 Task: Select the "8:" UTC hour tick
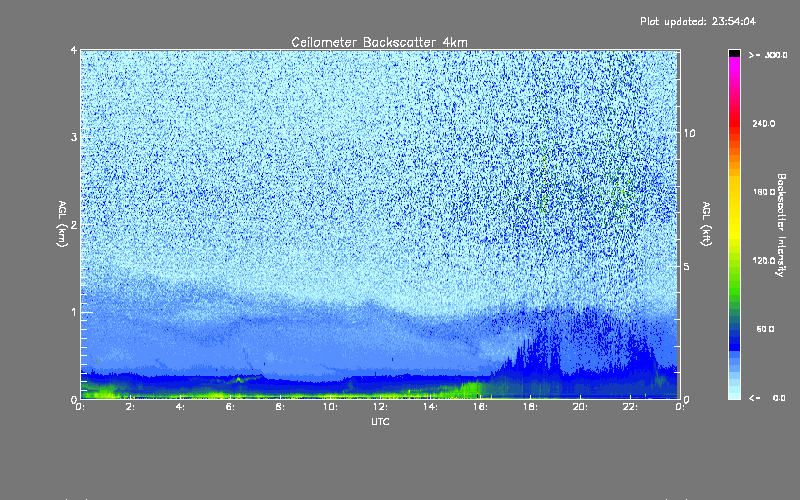[281, 407]
